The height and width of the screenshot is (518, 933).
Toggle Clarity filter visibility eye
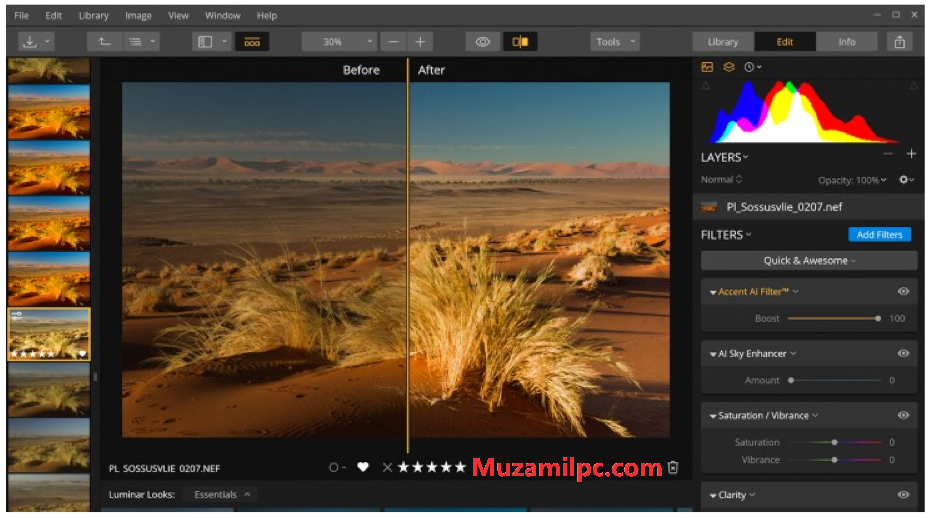click(903, 495)
